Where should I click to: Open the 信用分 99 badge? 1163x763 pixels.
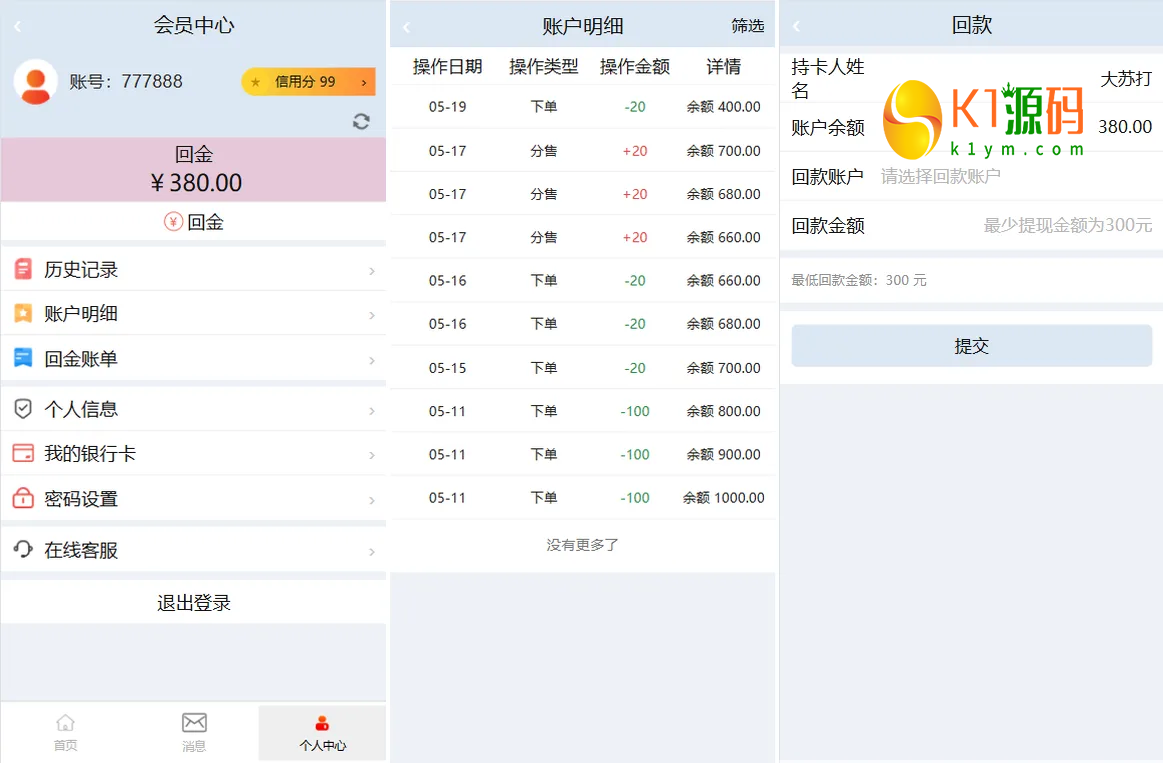(x=308, y=82)
